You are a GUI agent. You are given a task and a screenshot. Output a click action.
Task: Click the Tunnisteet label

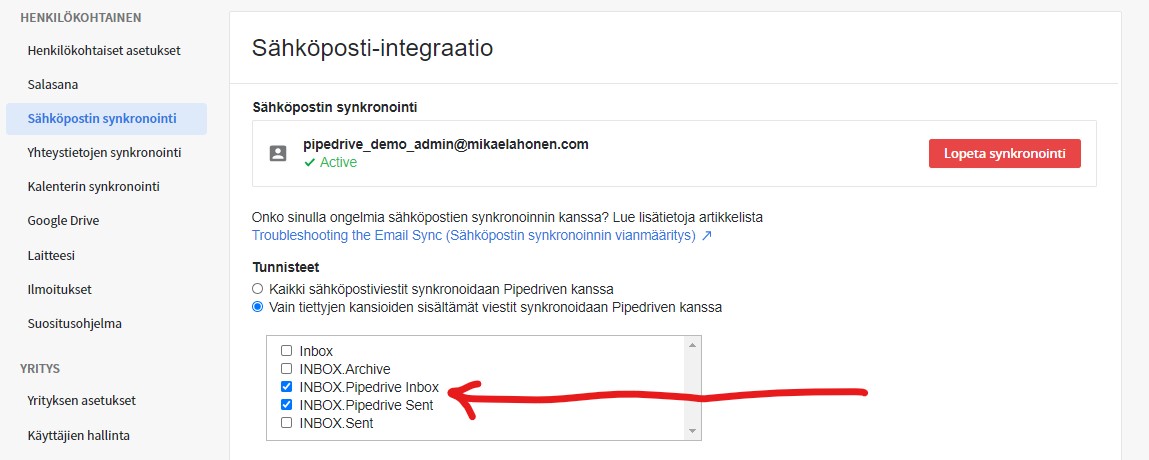click(x=286, y=267)
